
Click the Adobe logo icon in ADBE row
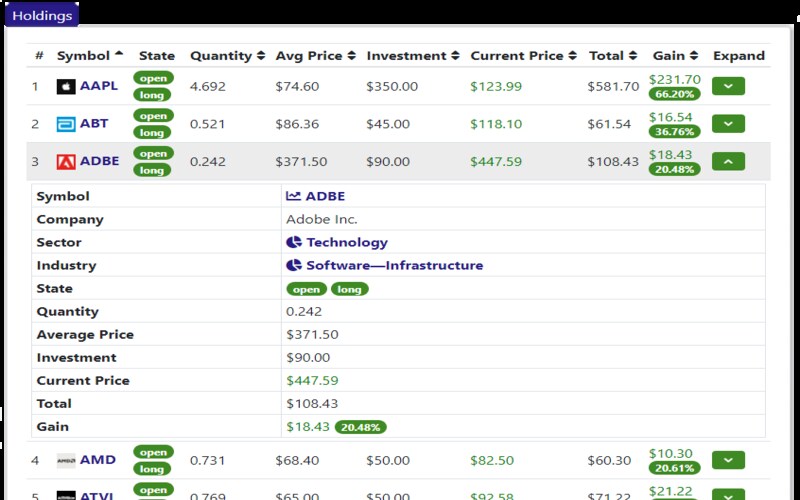(x=66, y=162)
